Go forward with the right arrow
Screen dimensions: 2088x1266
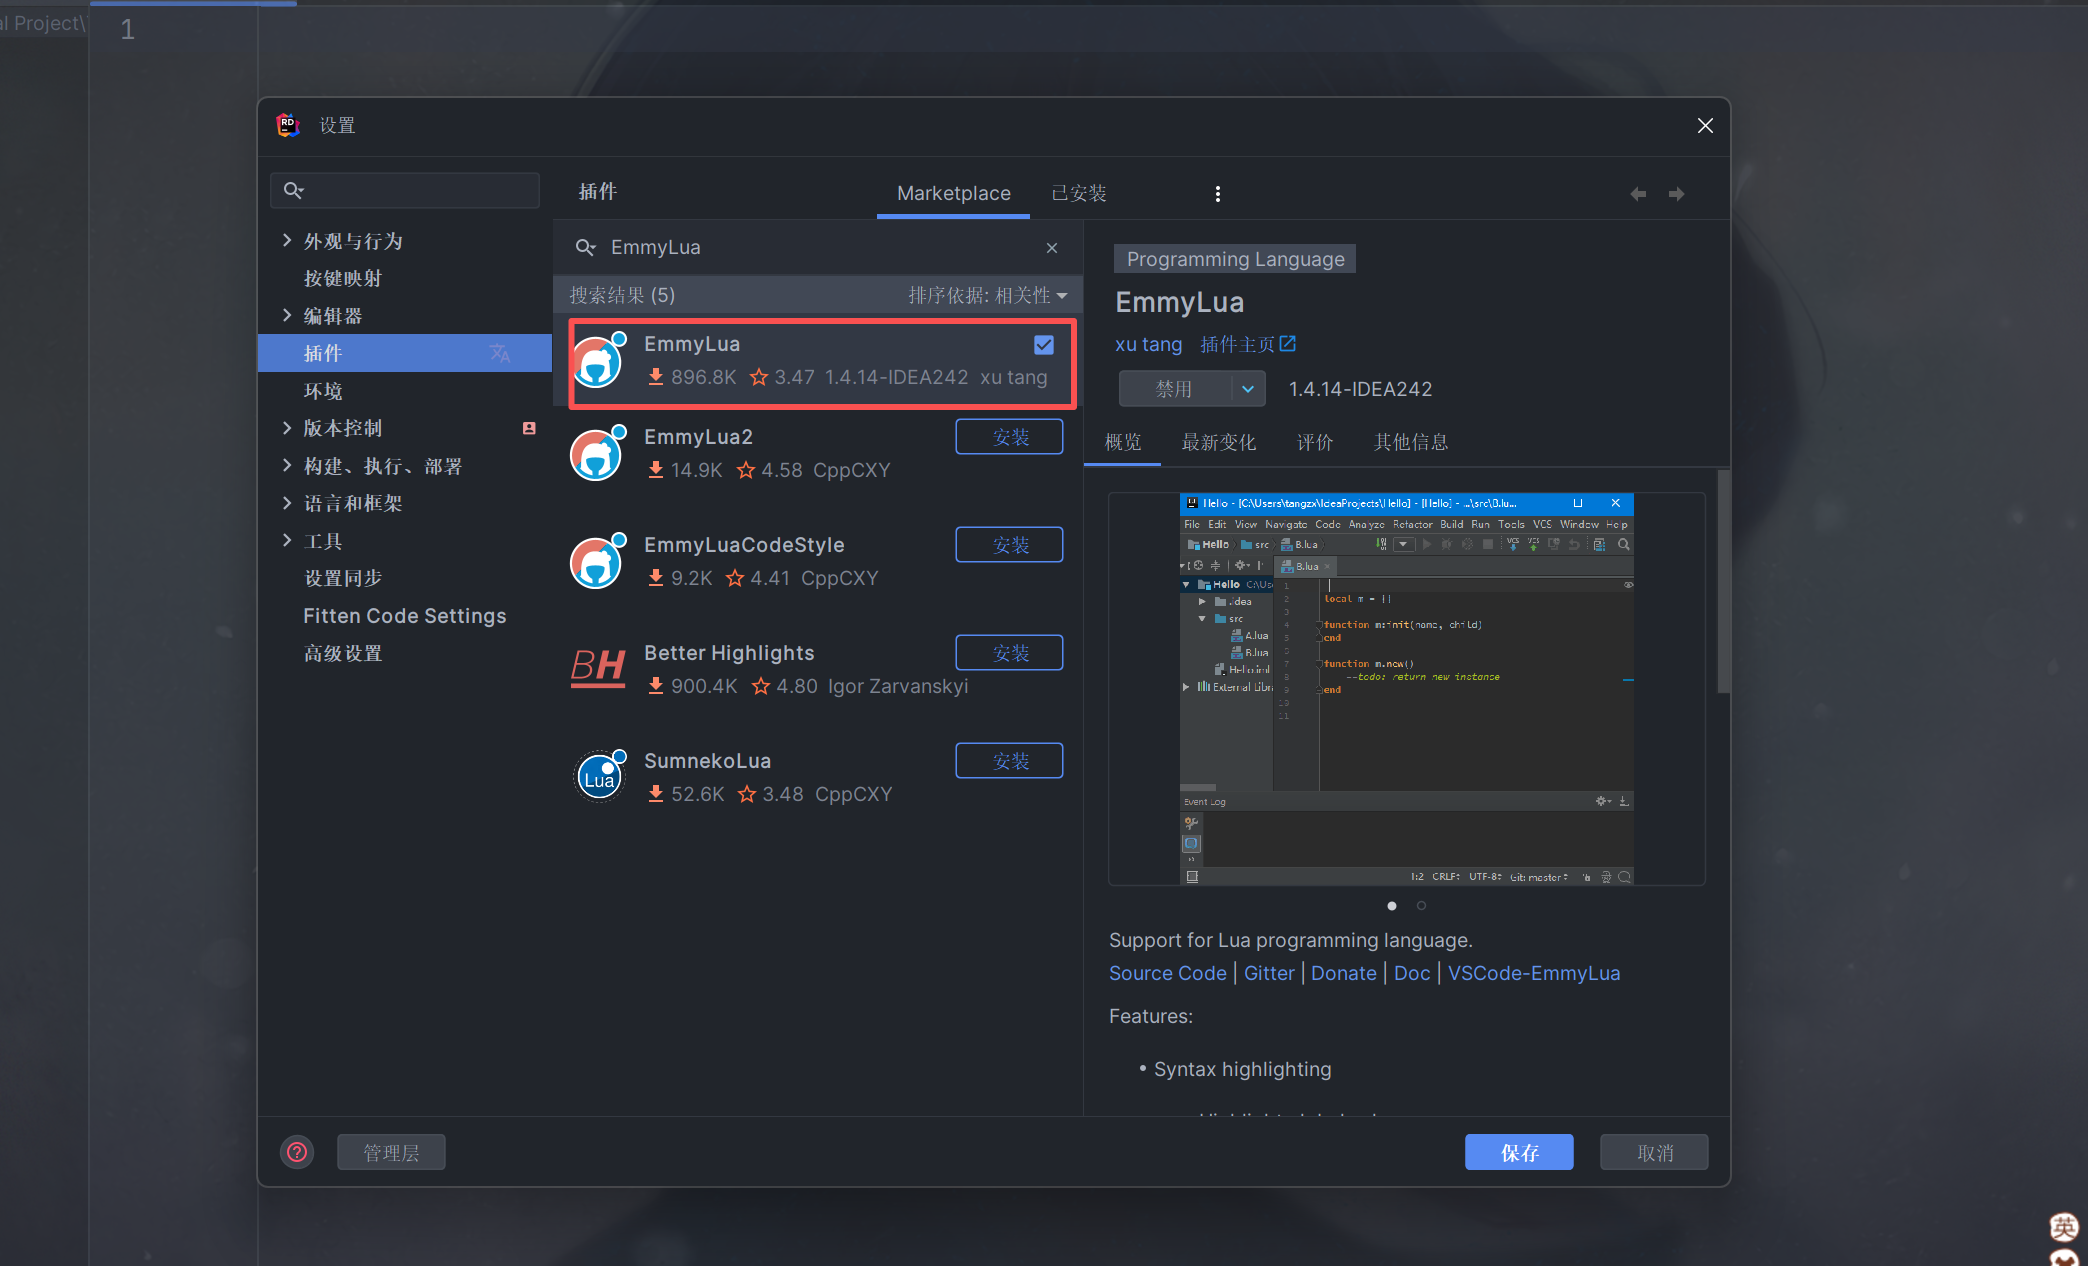point(1677,194)
